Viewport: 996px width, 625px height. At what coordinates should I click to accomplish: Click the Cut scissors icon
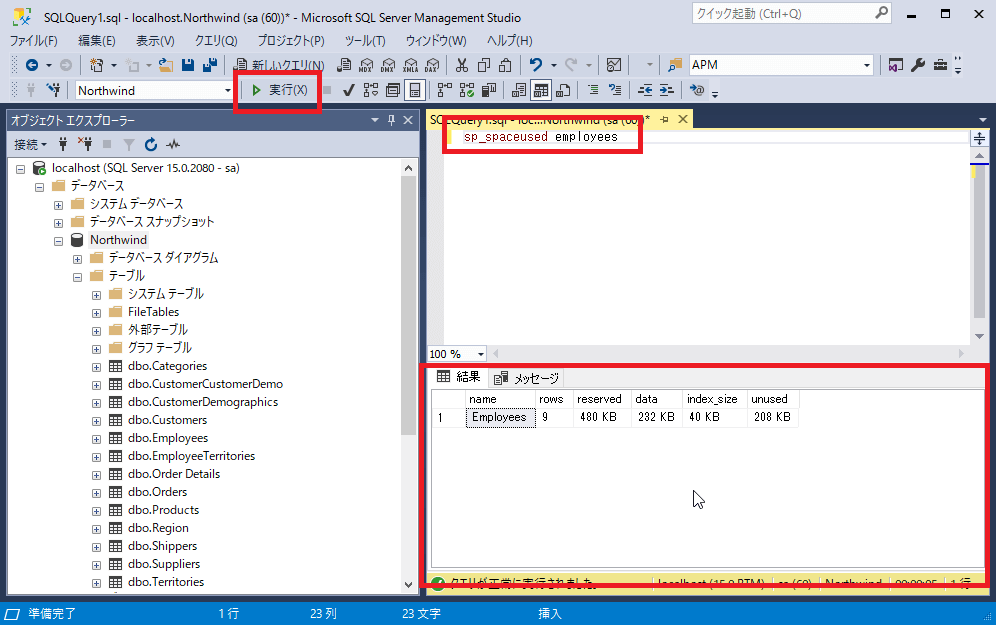point(461,65)
